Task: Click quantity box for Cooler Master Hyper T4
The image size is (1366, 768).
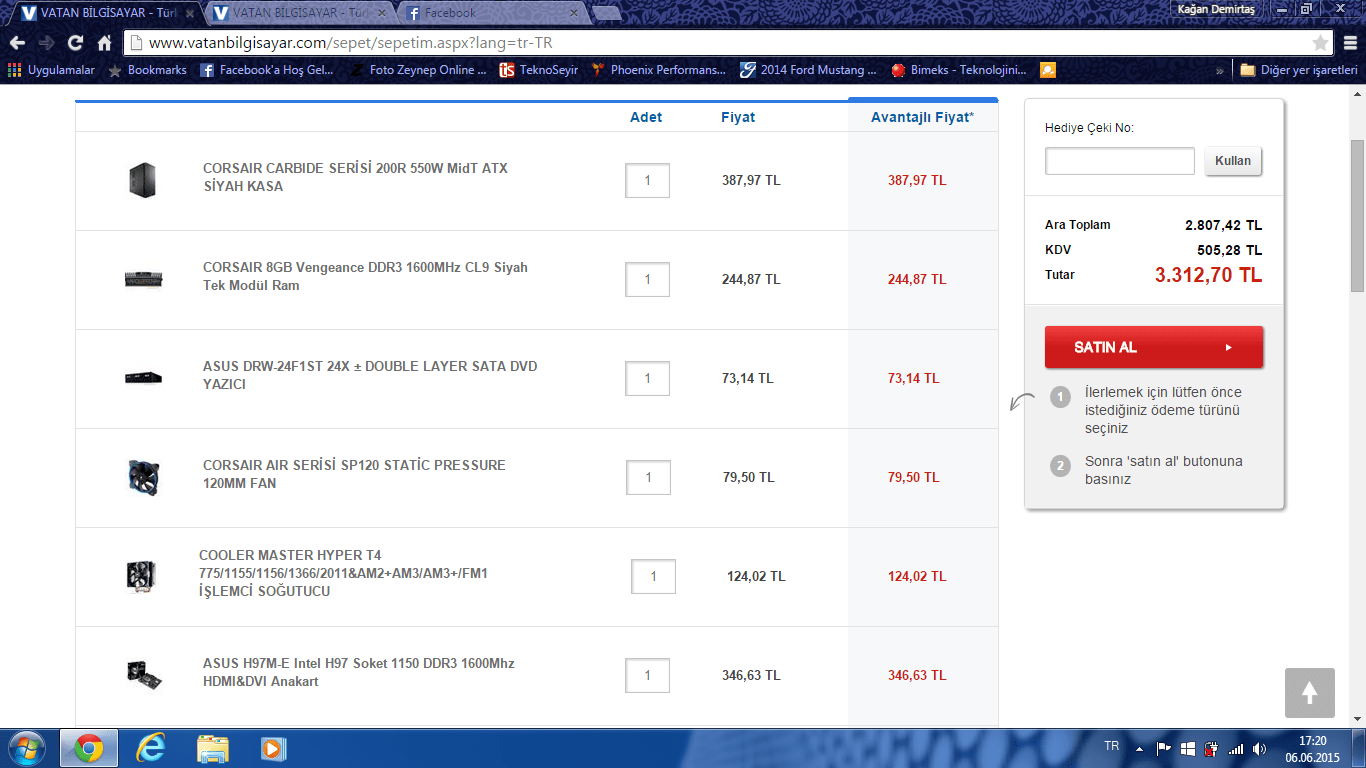Action: click(653, 576)
